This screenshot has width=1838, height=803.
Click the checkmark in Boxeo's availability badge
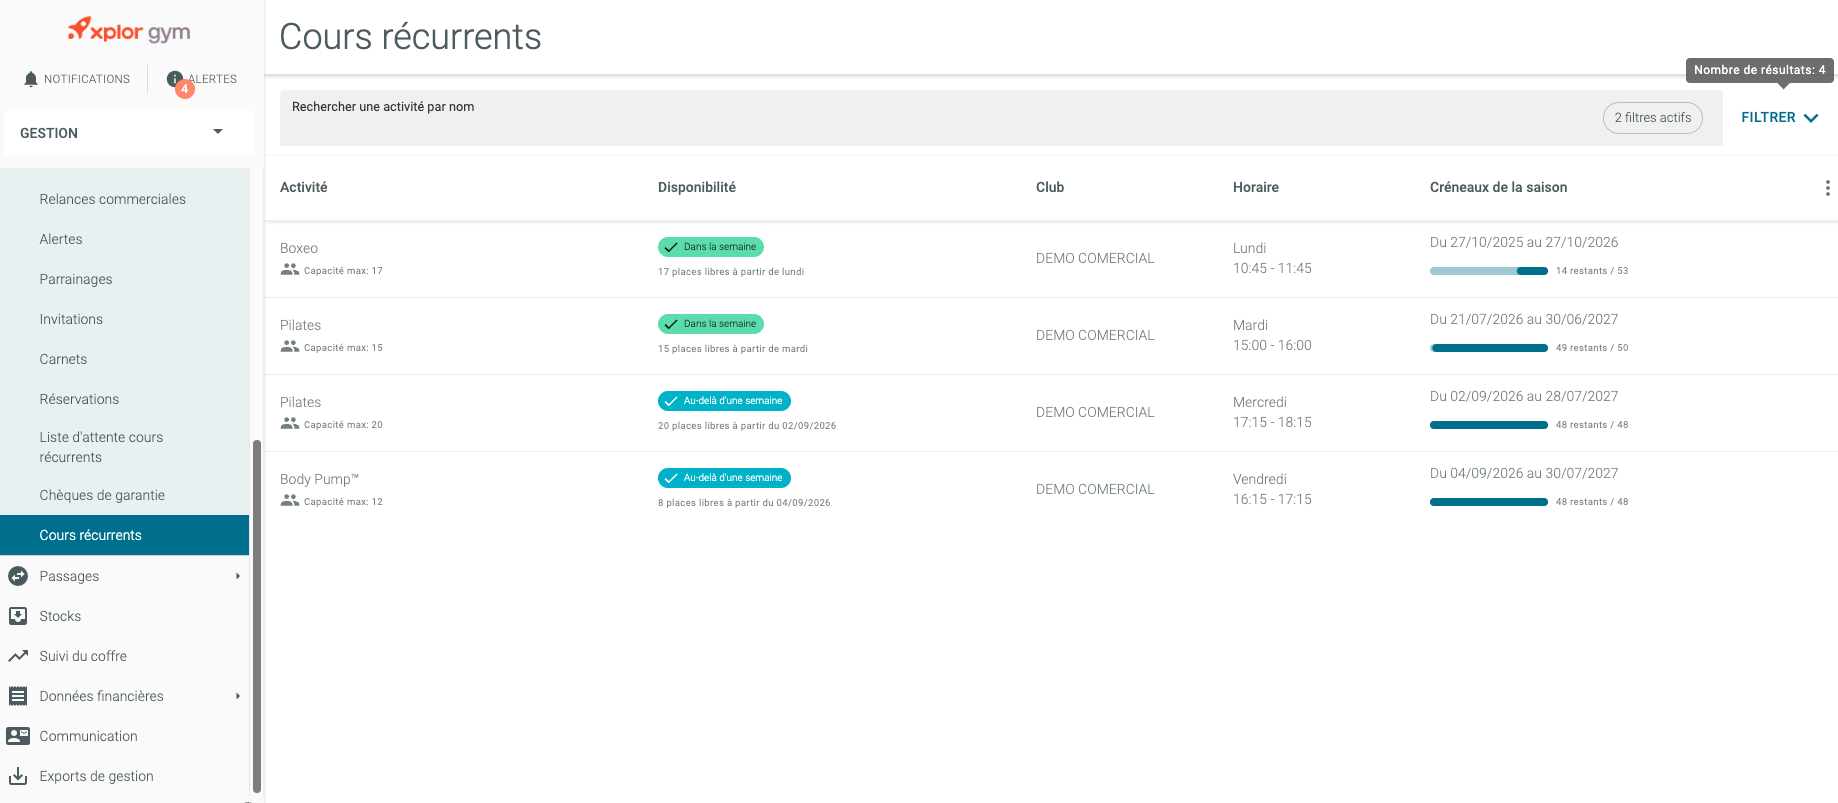671,247
